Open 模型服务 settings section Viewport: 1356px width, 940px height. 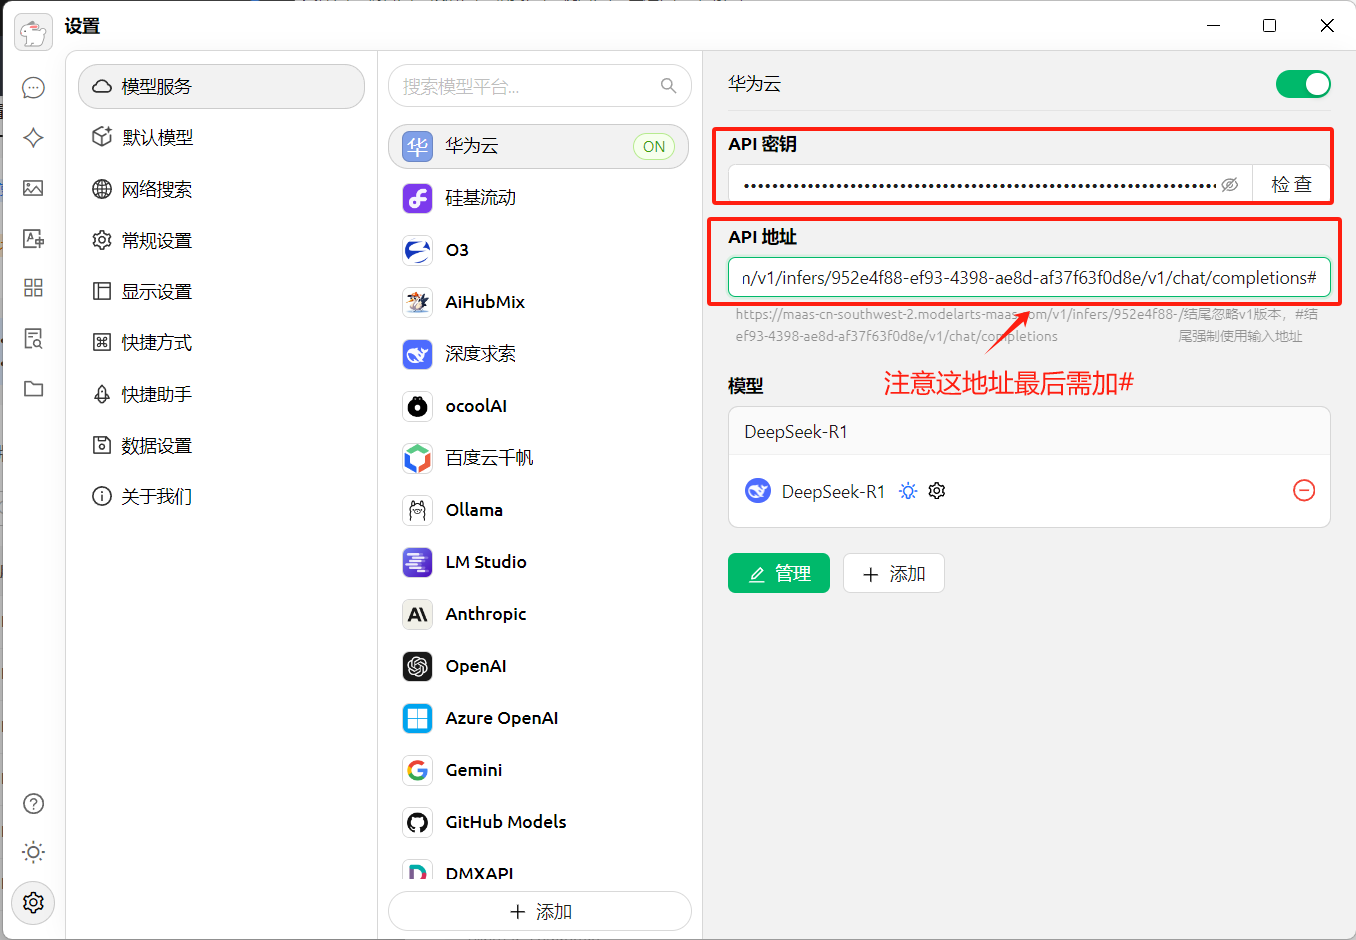(x=221, y=87)
